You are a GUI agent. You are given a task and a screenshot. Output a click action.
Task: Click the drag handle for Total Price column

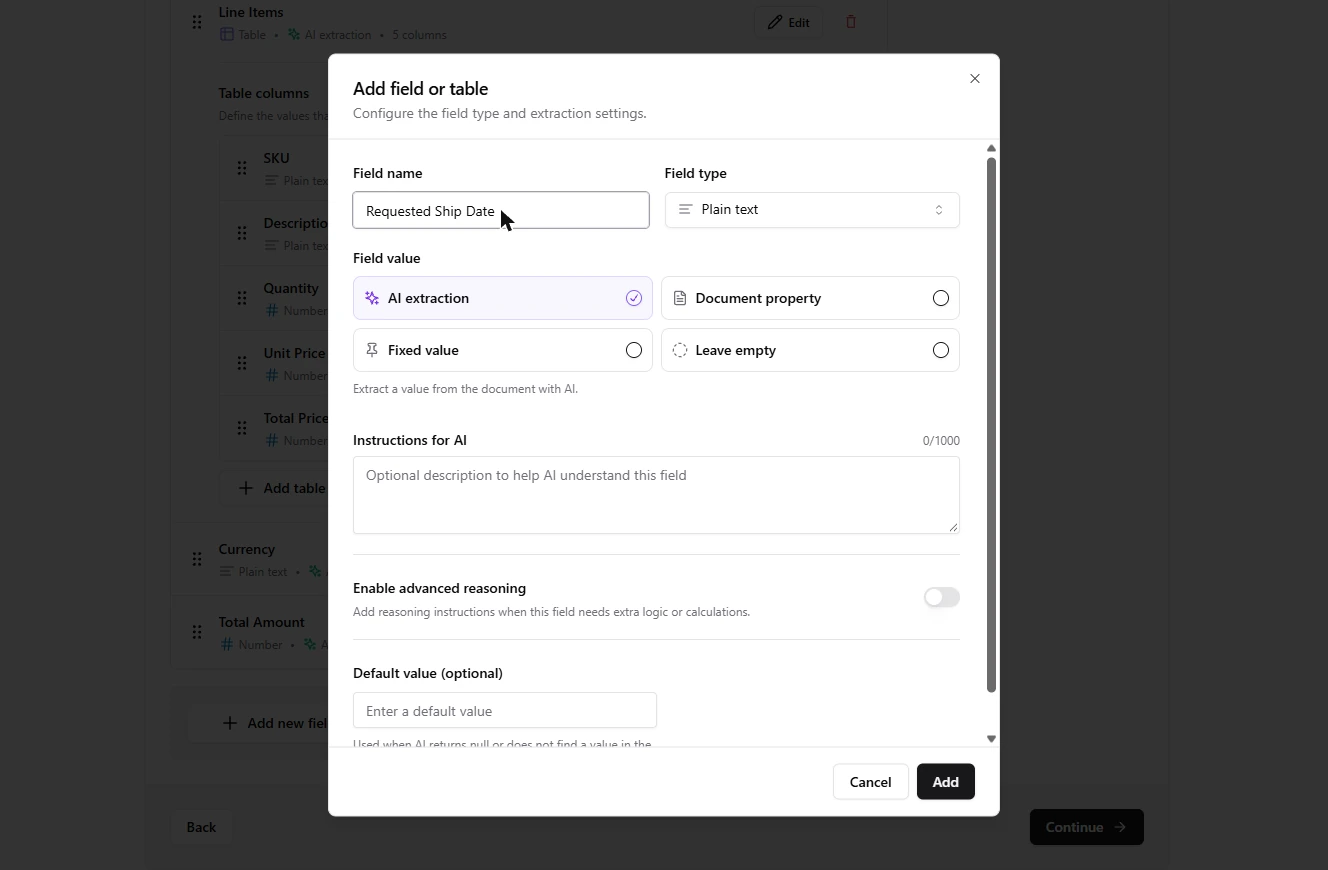(x=242, y=428)
